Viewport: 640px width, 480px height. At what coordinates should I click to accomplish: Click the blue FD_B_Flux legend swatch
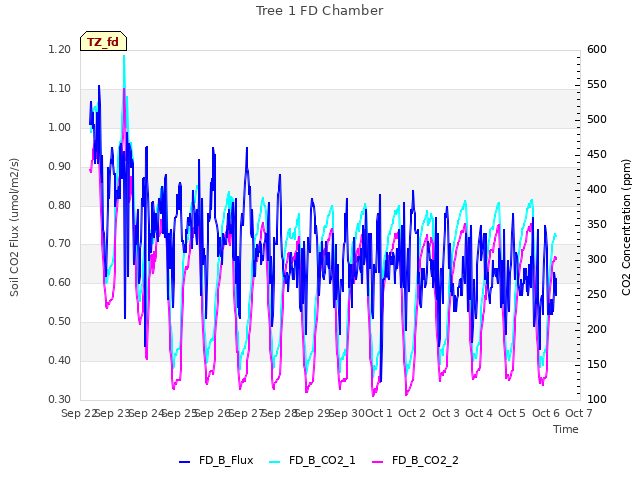coord(184,462)
